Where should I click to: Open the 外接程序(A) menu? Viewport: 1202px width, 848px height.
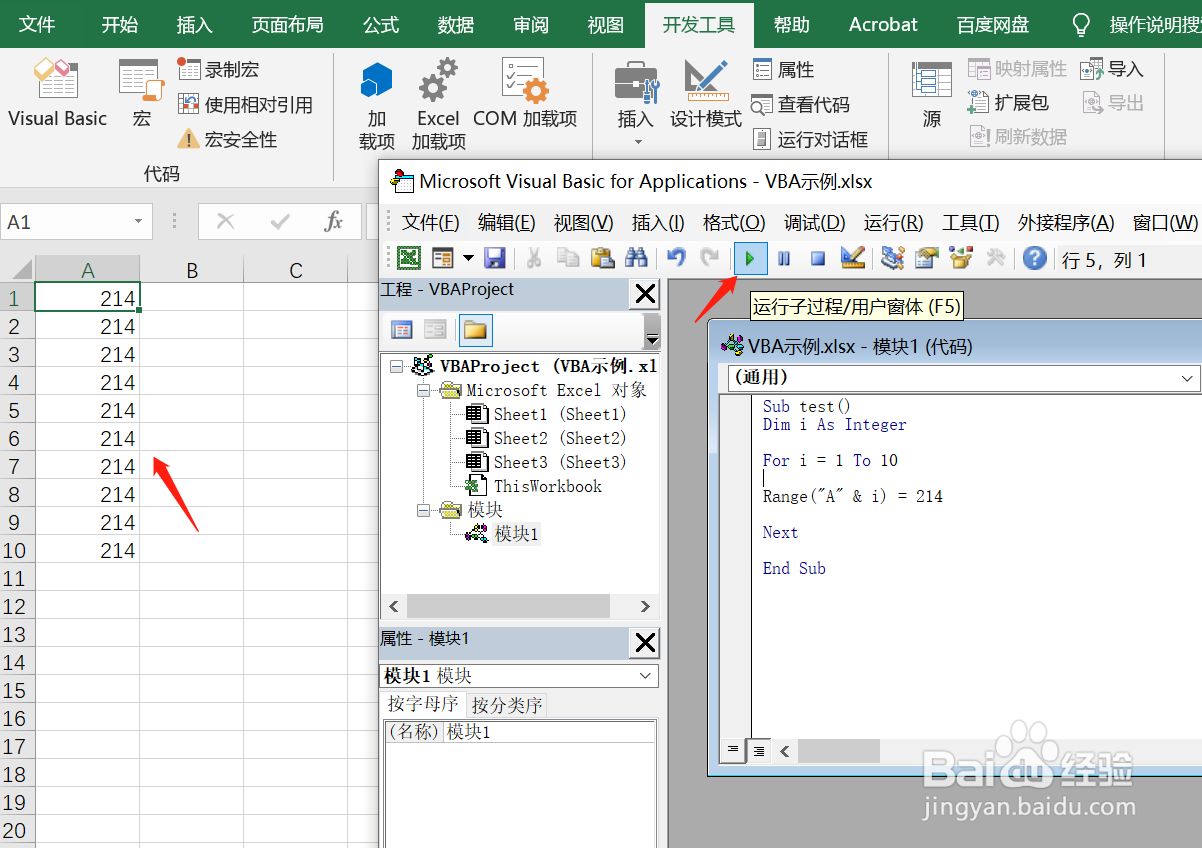point(1066,223)
